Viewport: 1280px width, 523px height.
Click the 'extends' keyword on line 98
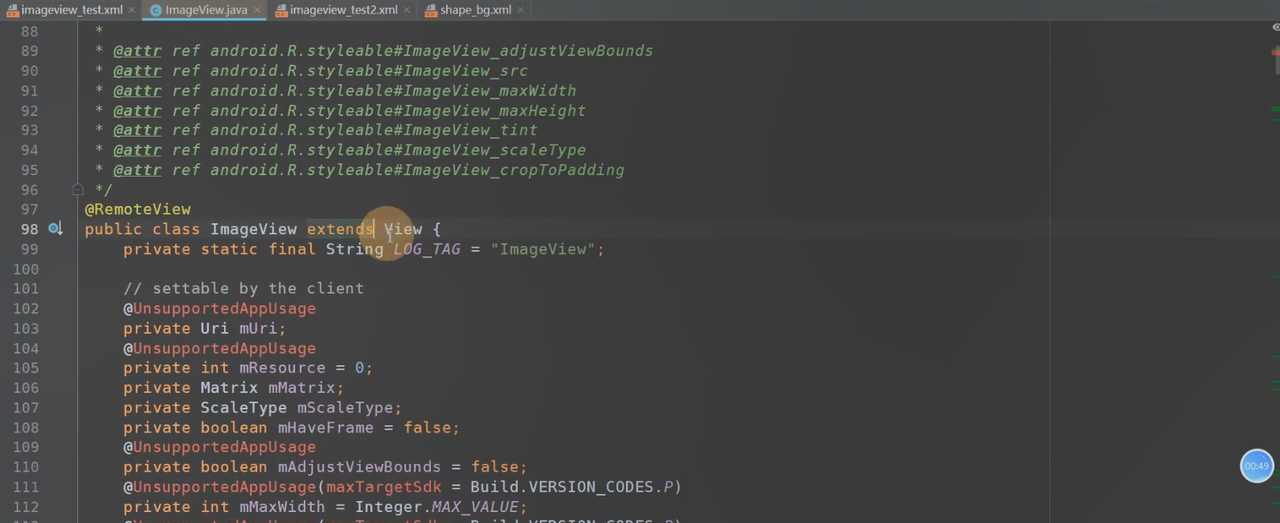340,229
